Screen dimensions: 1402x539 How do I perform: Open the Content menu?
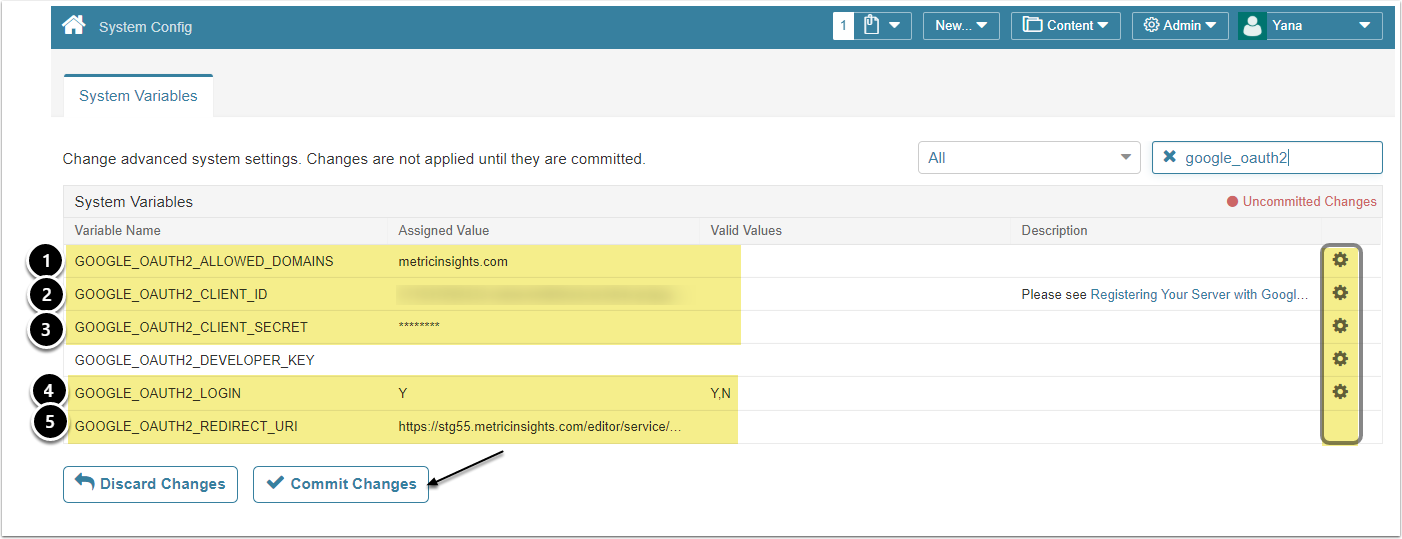click(x=1066, y=26)
